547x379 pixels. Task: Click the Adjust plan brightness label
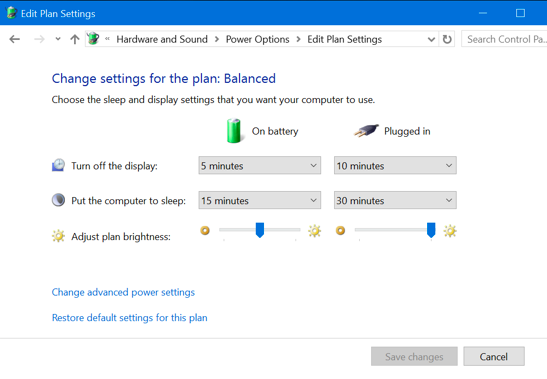point(121,237)
